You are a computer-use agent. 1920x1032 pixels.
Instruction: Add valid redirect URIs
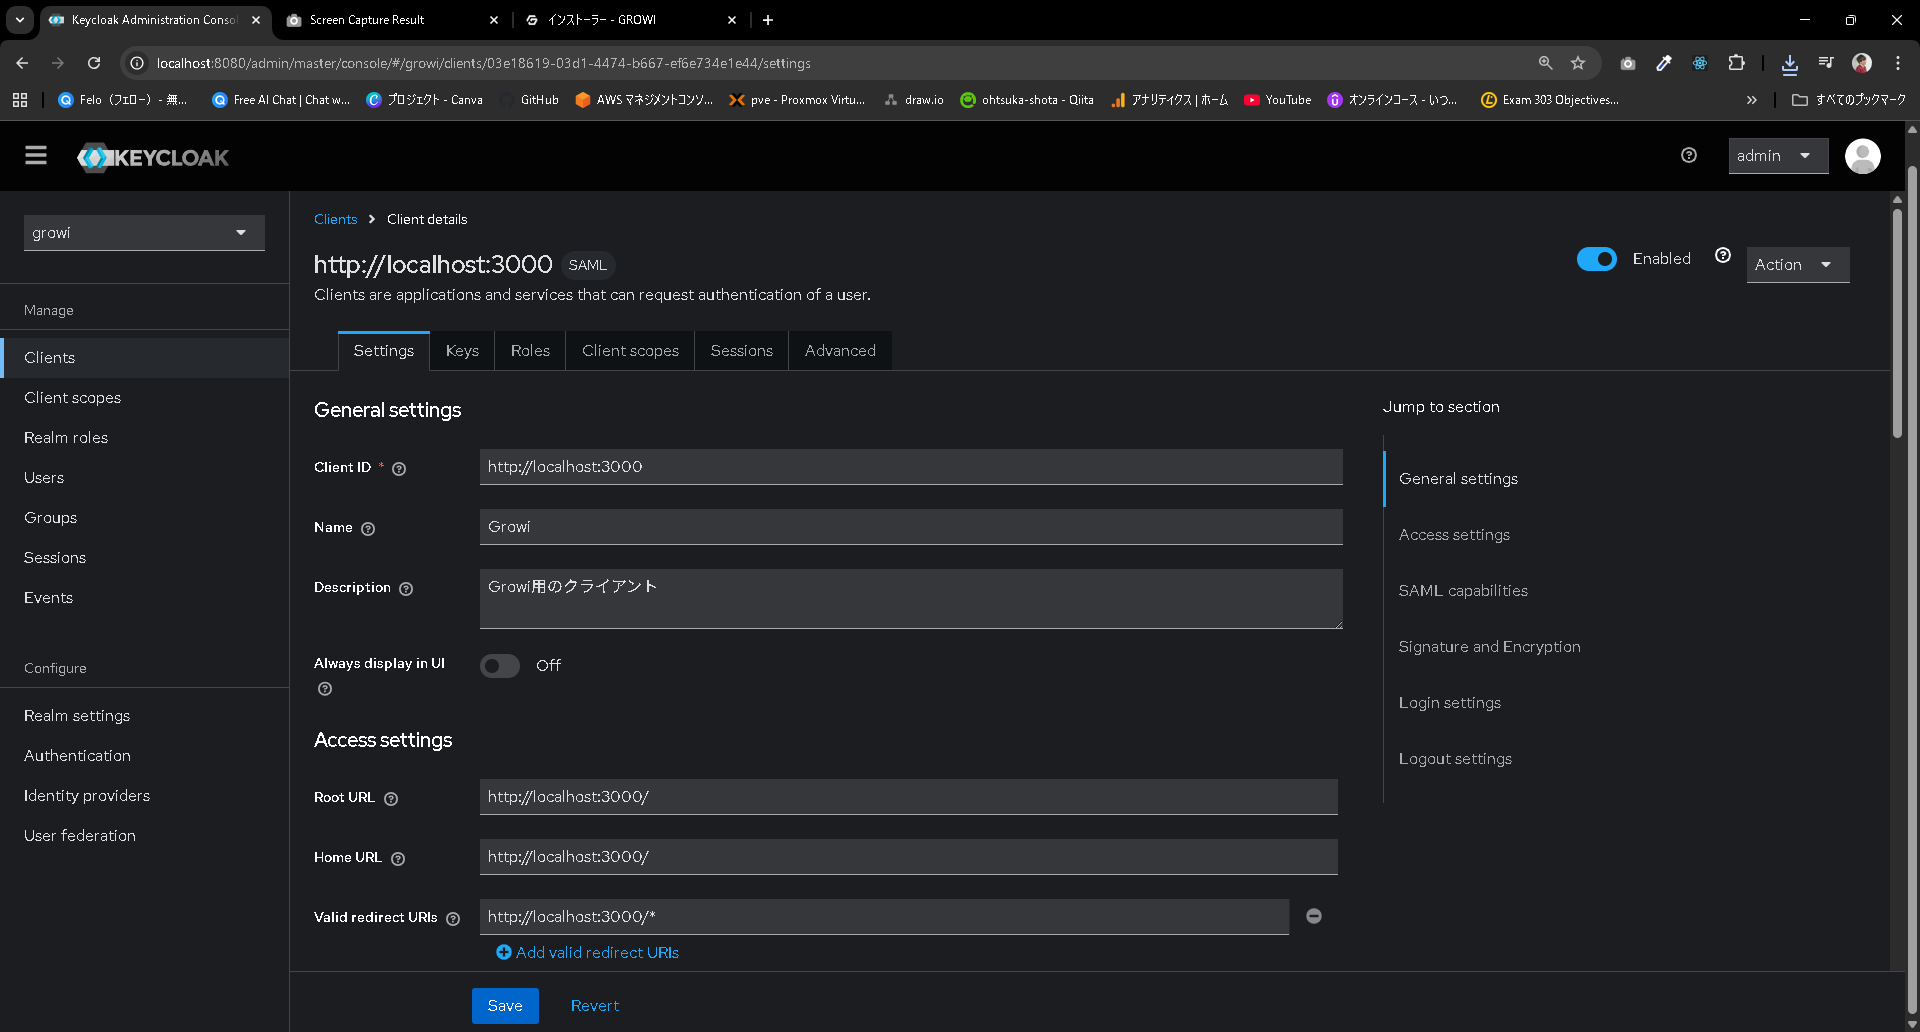(x=588, y=953)
